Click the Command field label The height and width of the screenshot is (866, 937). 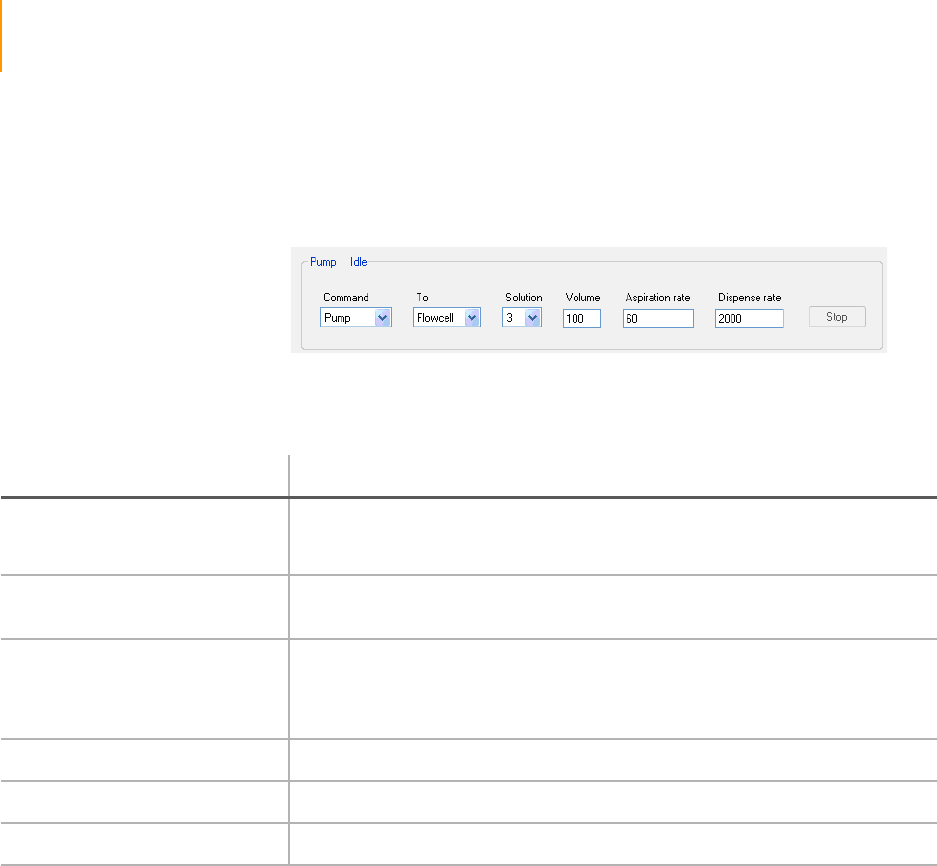point(345,298)
